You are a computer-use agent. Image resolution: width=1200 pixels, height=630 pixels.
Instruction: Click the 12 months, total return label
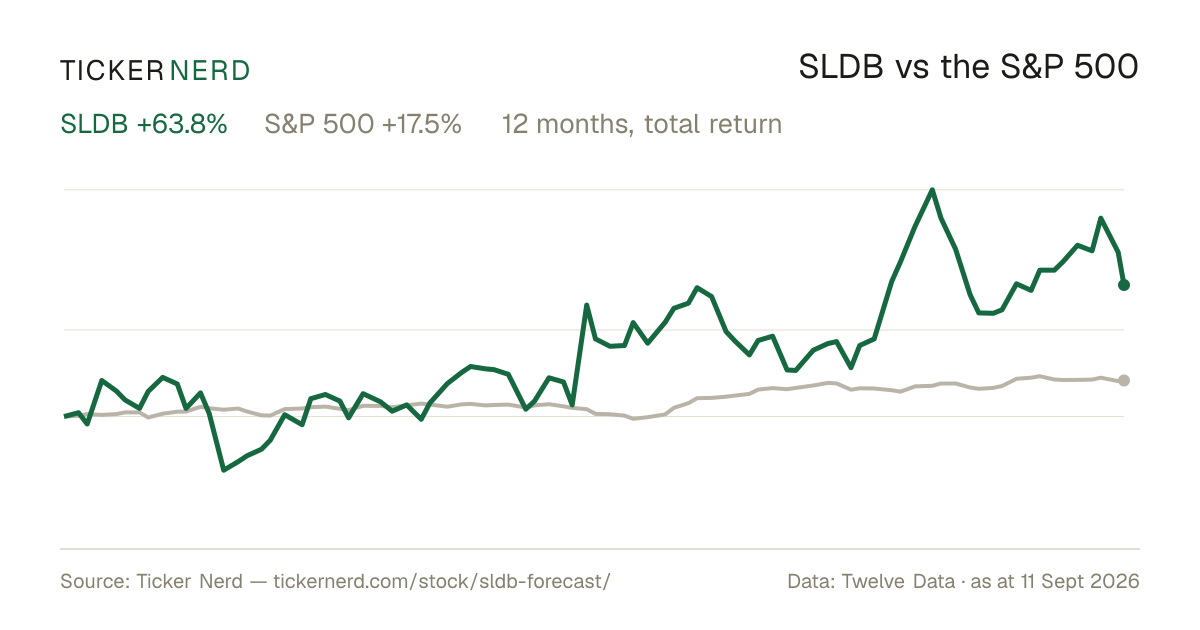(642, 125)
